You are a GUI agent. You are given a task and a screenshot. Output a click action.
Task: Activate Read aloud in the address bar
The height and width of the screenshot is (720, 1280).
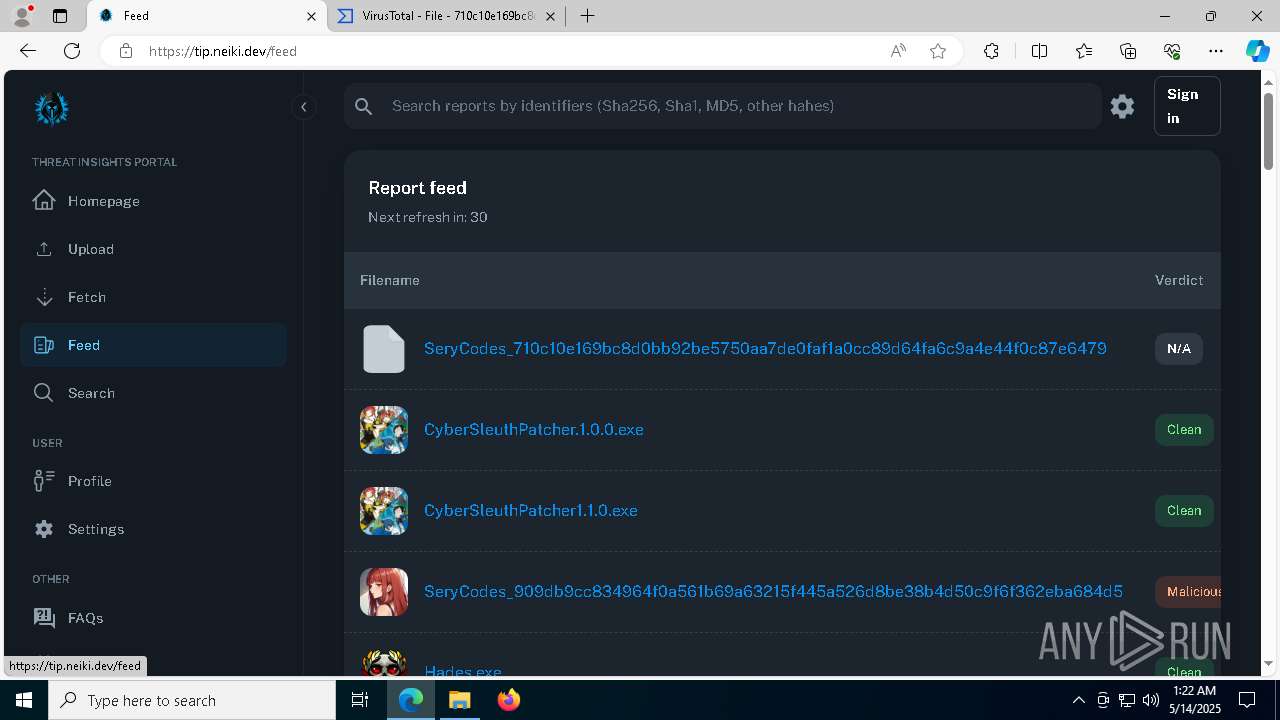pyautogui.click(x=898, y=51)
